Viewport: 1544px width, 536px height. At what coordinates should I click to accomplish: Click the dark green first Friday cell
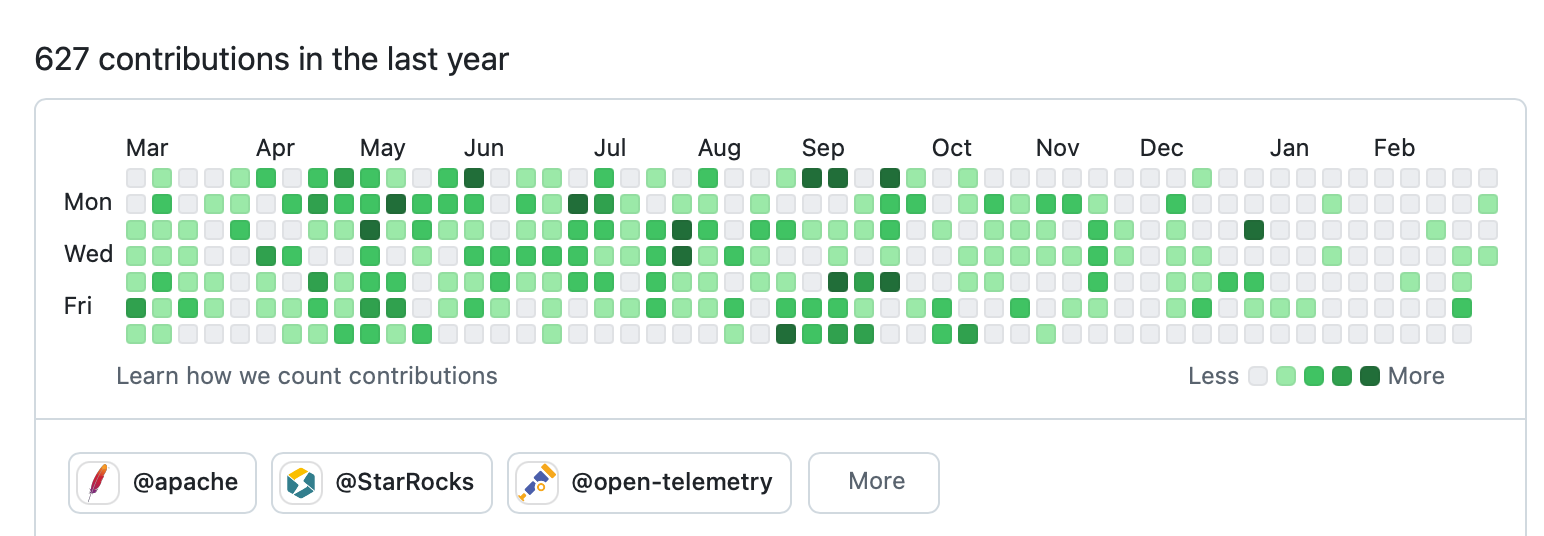136,307
